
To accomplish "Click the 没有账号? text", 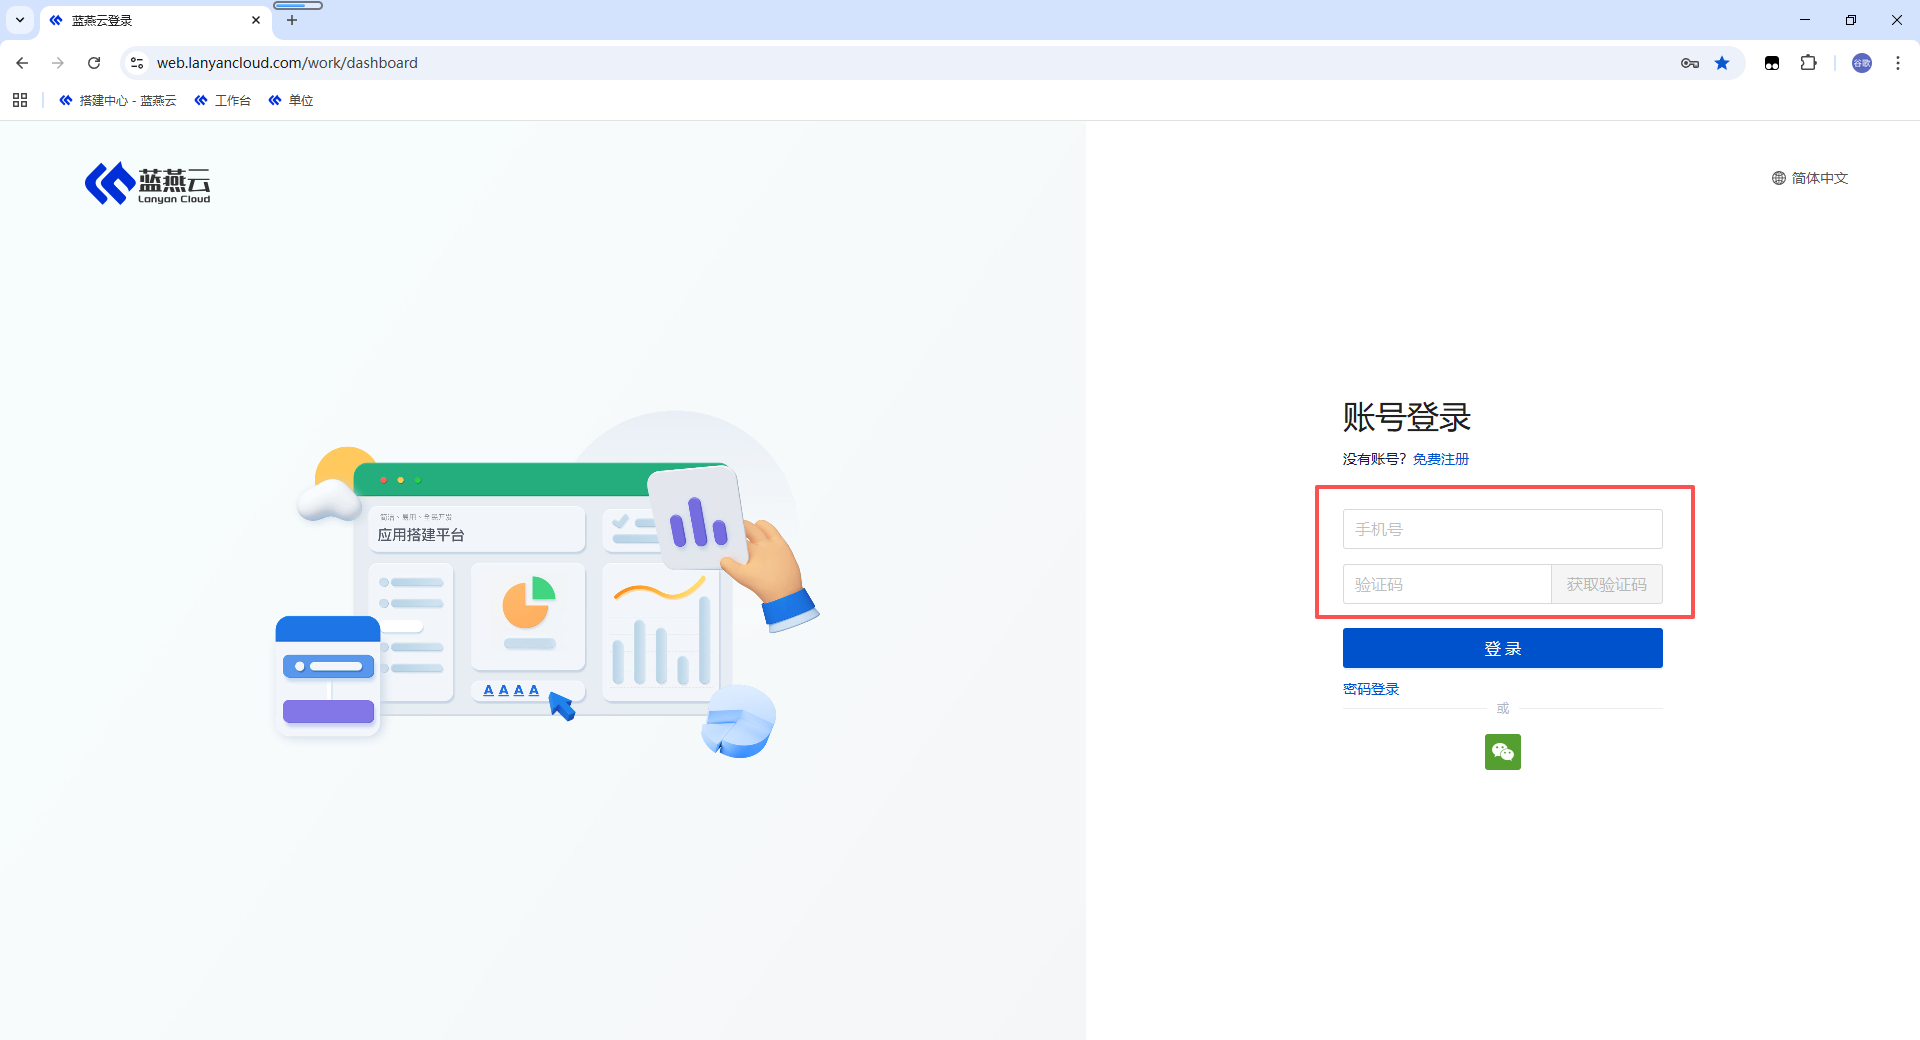I will pyautogui.click(x=1375, y=459).
